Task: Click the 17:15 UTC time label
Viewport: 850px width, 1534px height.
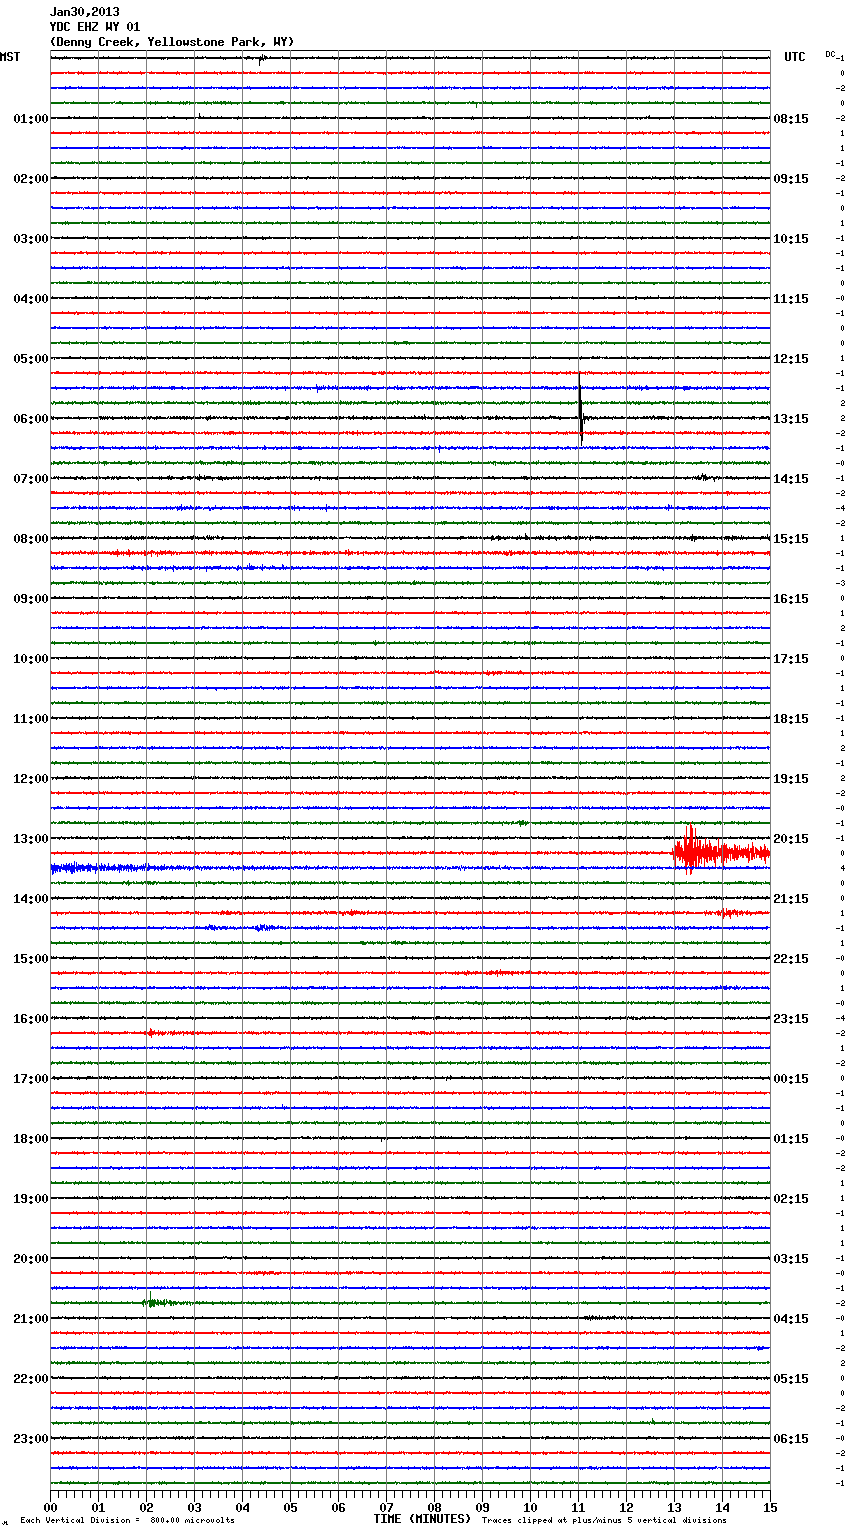Action: (791, 659)
